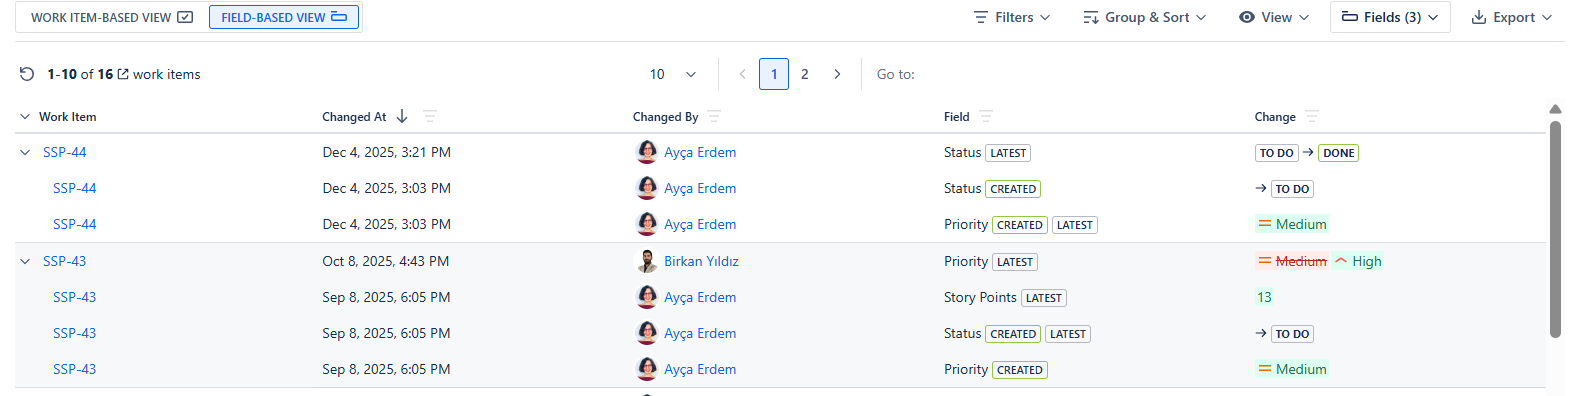
Task: Open Group & Sort menu
Action: pos(1145,17)
